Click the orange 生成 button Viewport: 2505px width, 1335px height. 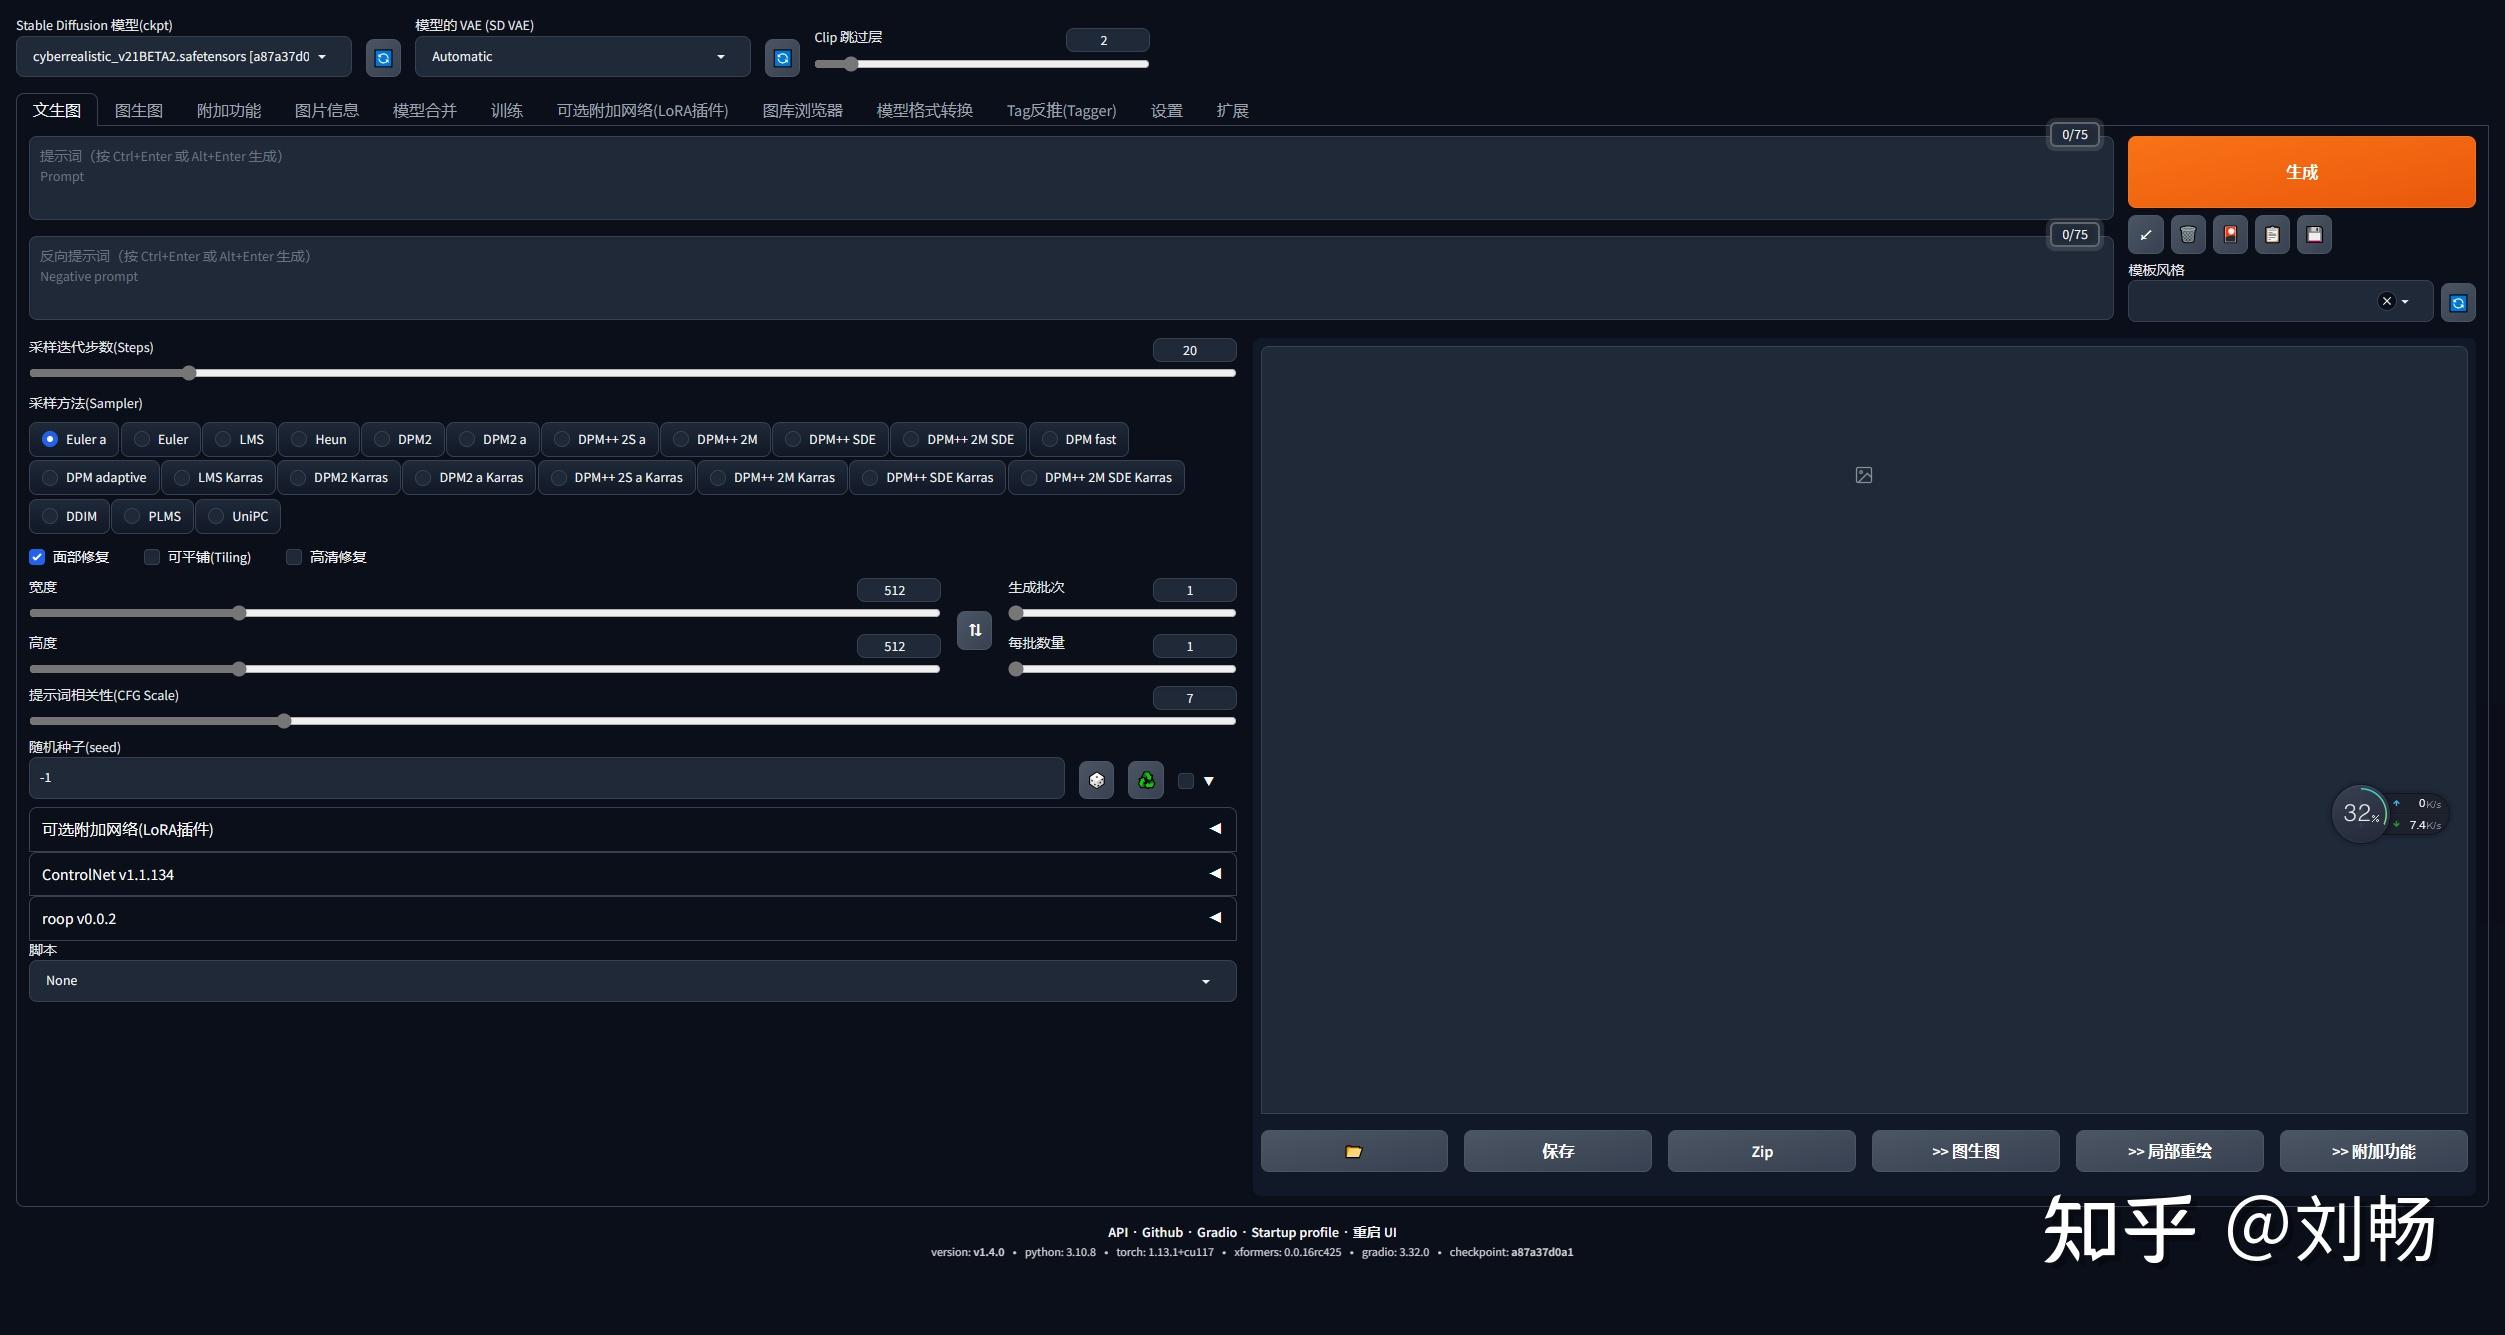[x=2300, y=171]
